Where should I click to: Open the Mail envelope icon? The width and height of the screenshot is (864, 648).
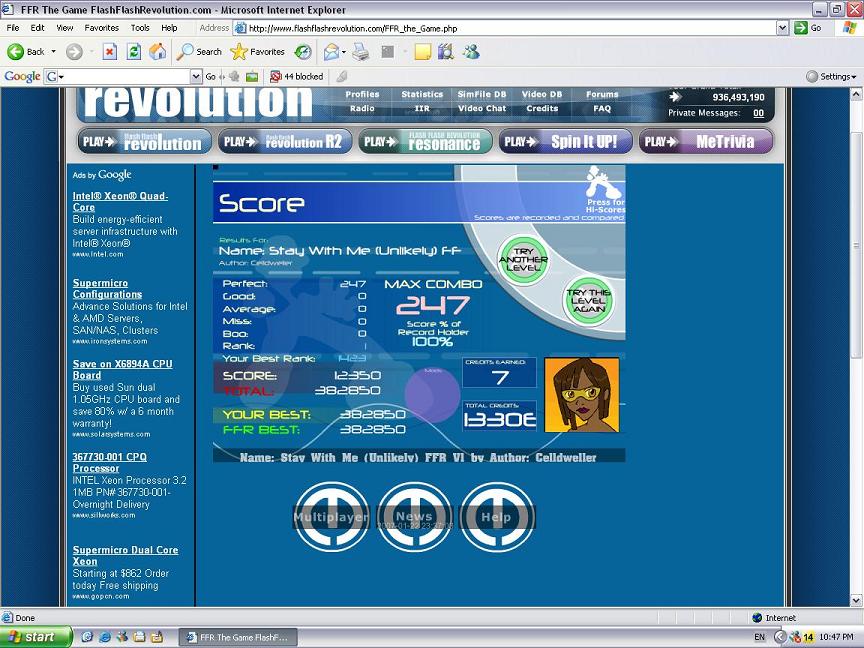point(332,52)
